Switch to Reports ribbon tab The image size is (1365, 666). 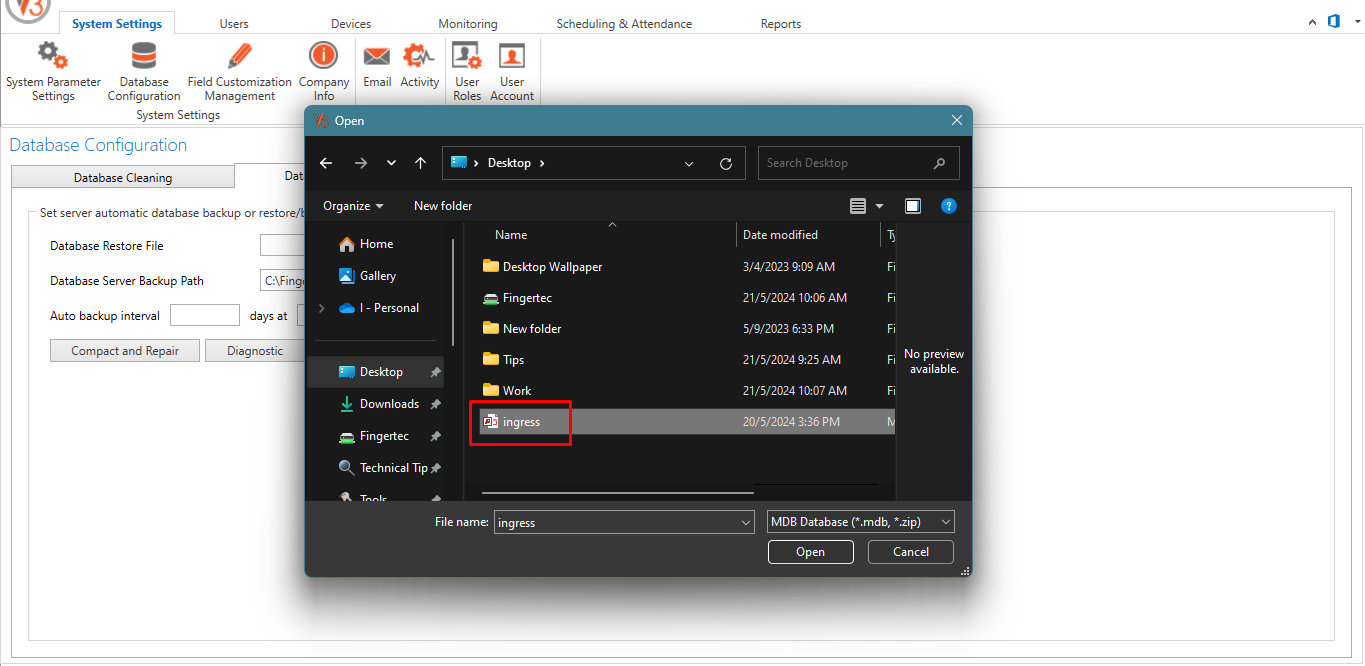(781, 24)
